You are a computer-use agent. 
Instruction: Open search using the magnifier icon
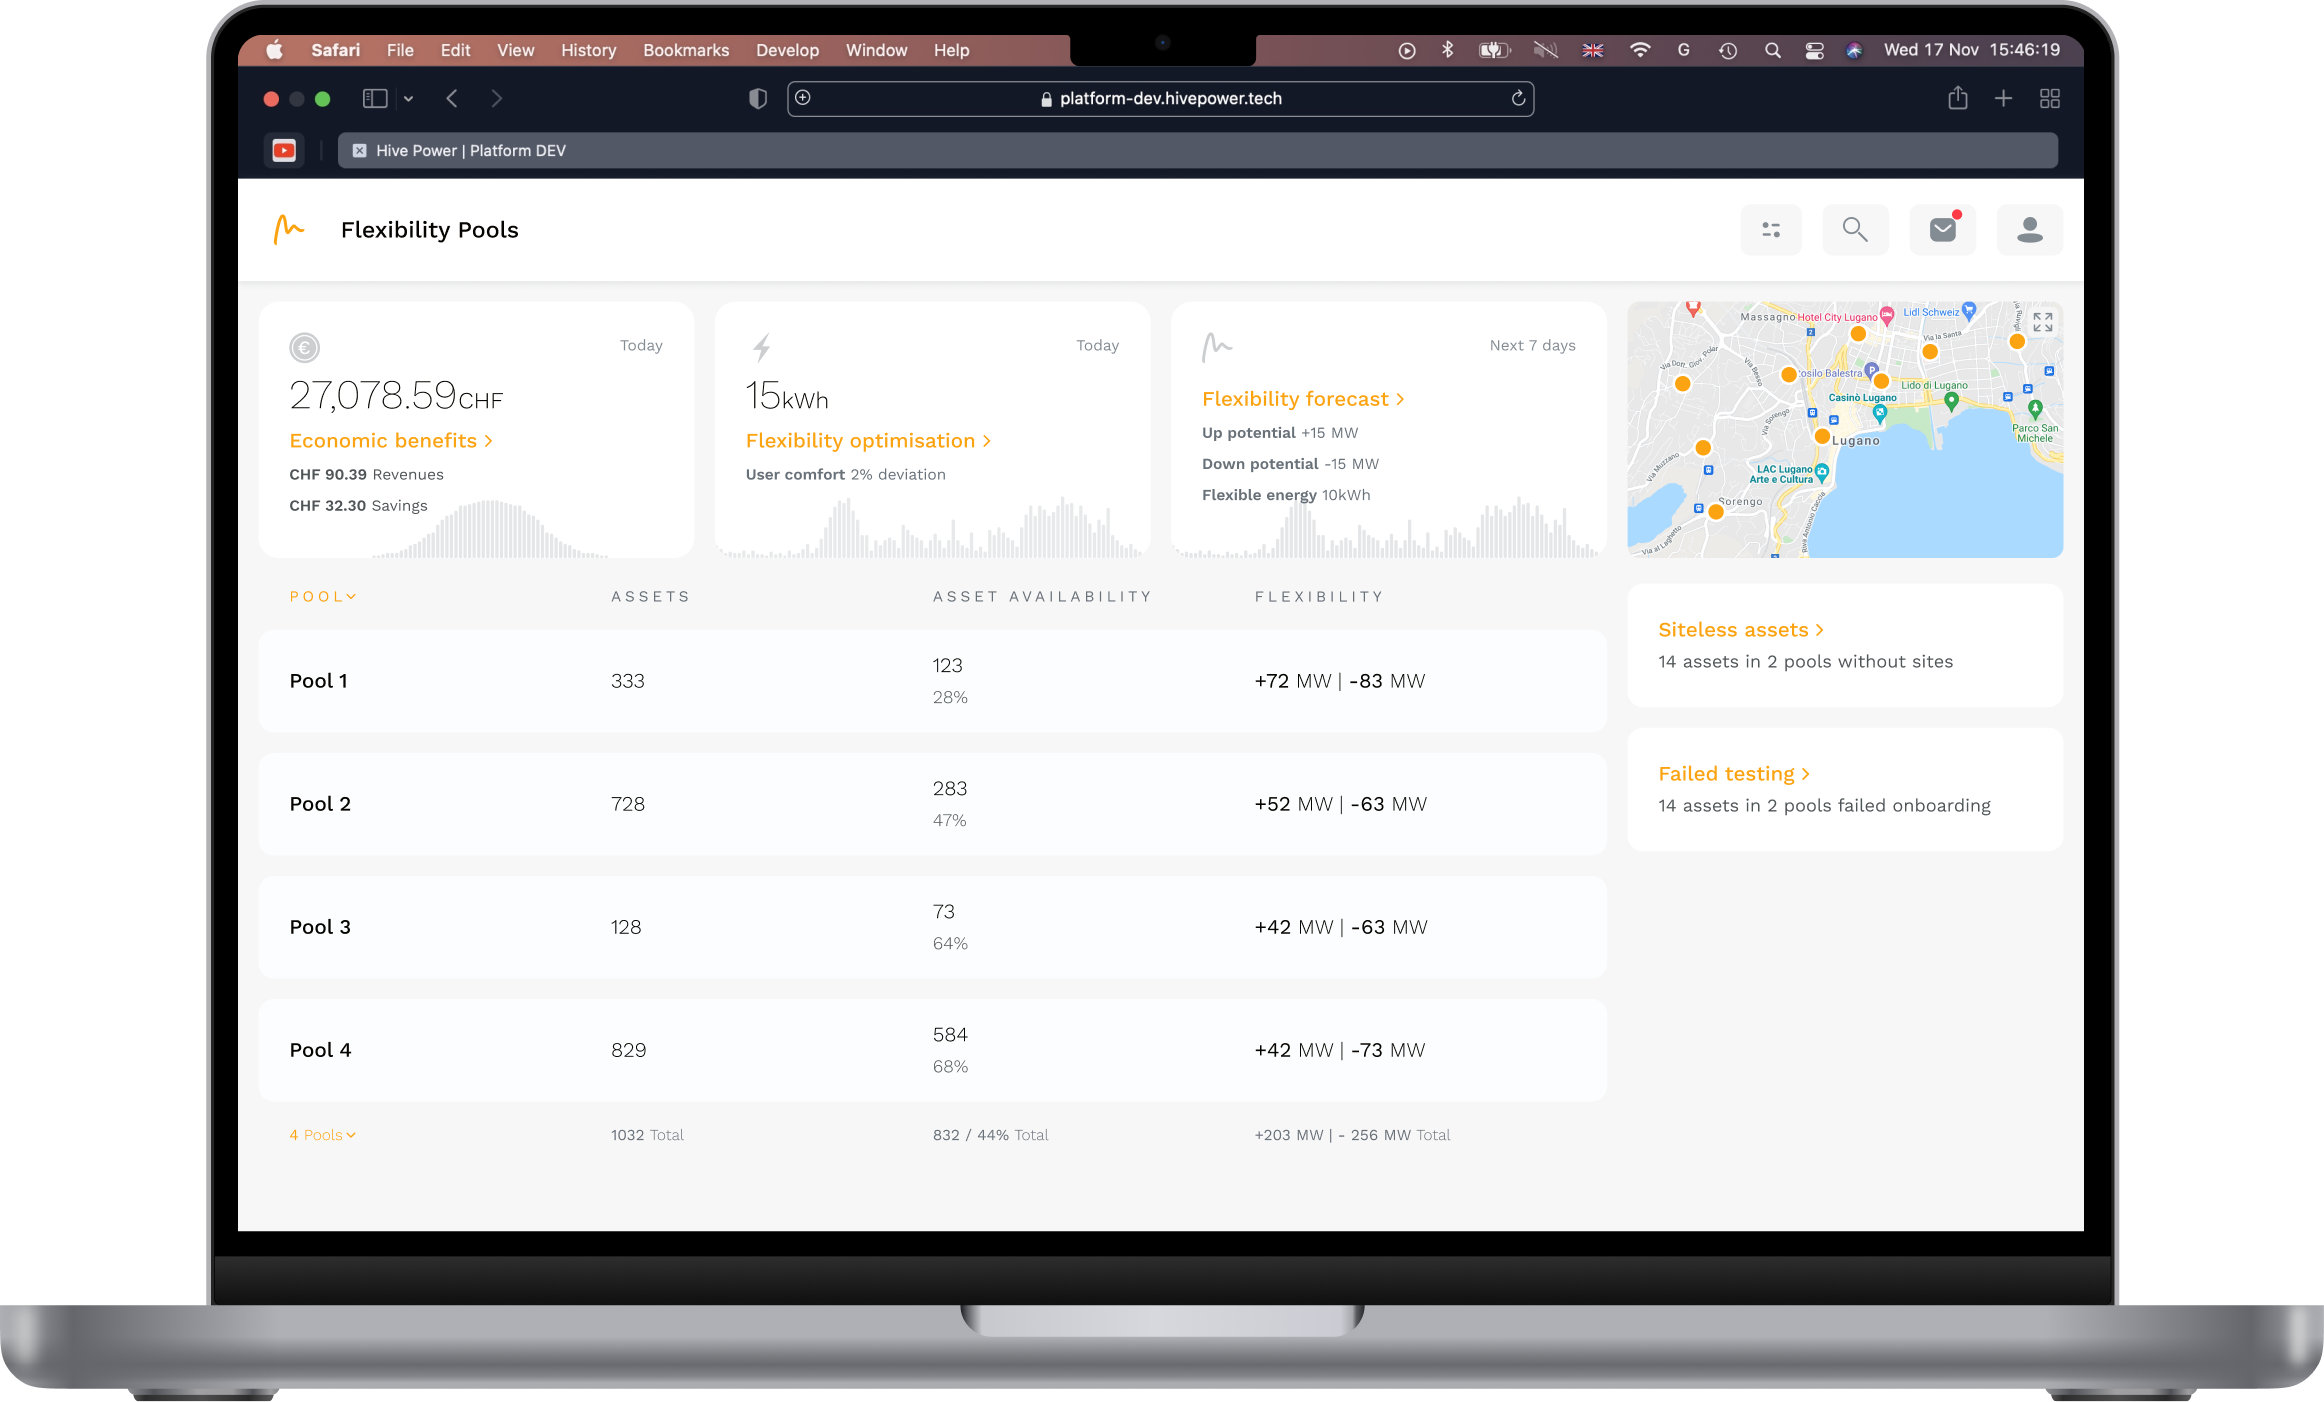point(1855,229)
